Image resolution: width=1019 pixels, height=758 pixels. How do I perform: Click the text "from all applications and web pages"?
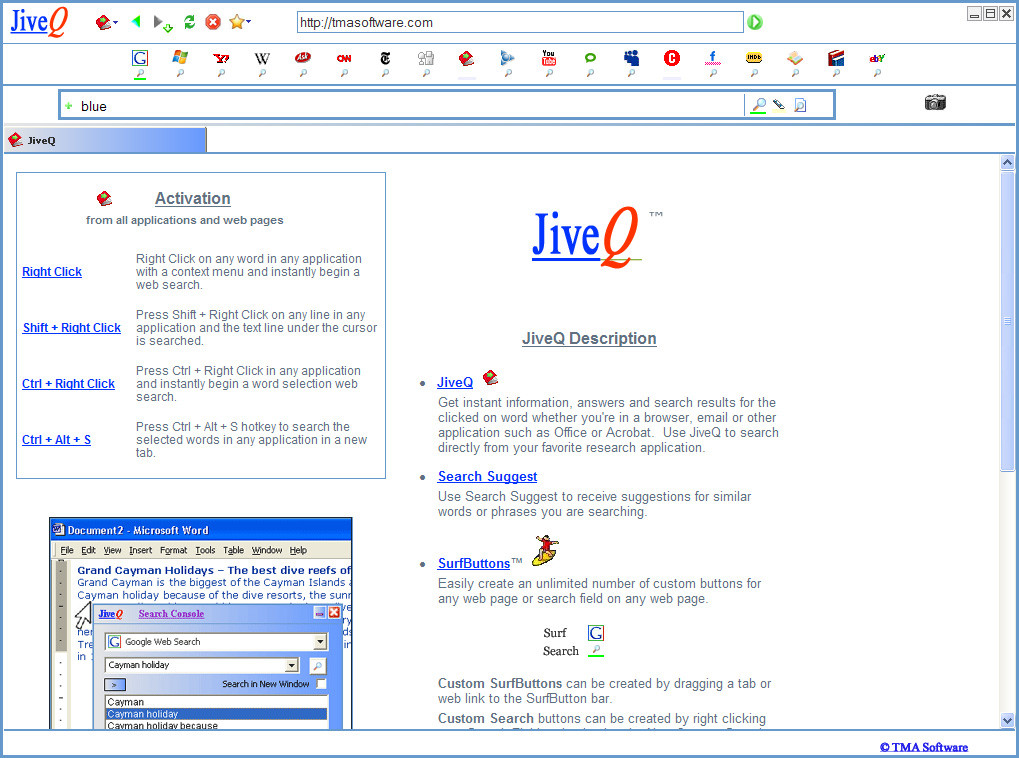tap(185, 220)
